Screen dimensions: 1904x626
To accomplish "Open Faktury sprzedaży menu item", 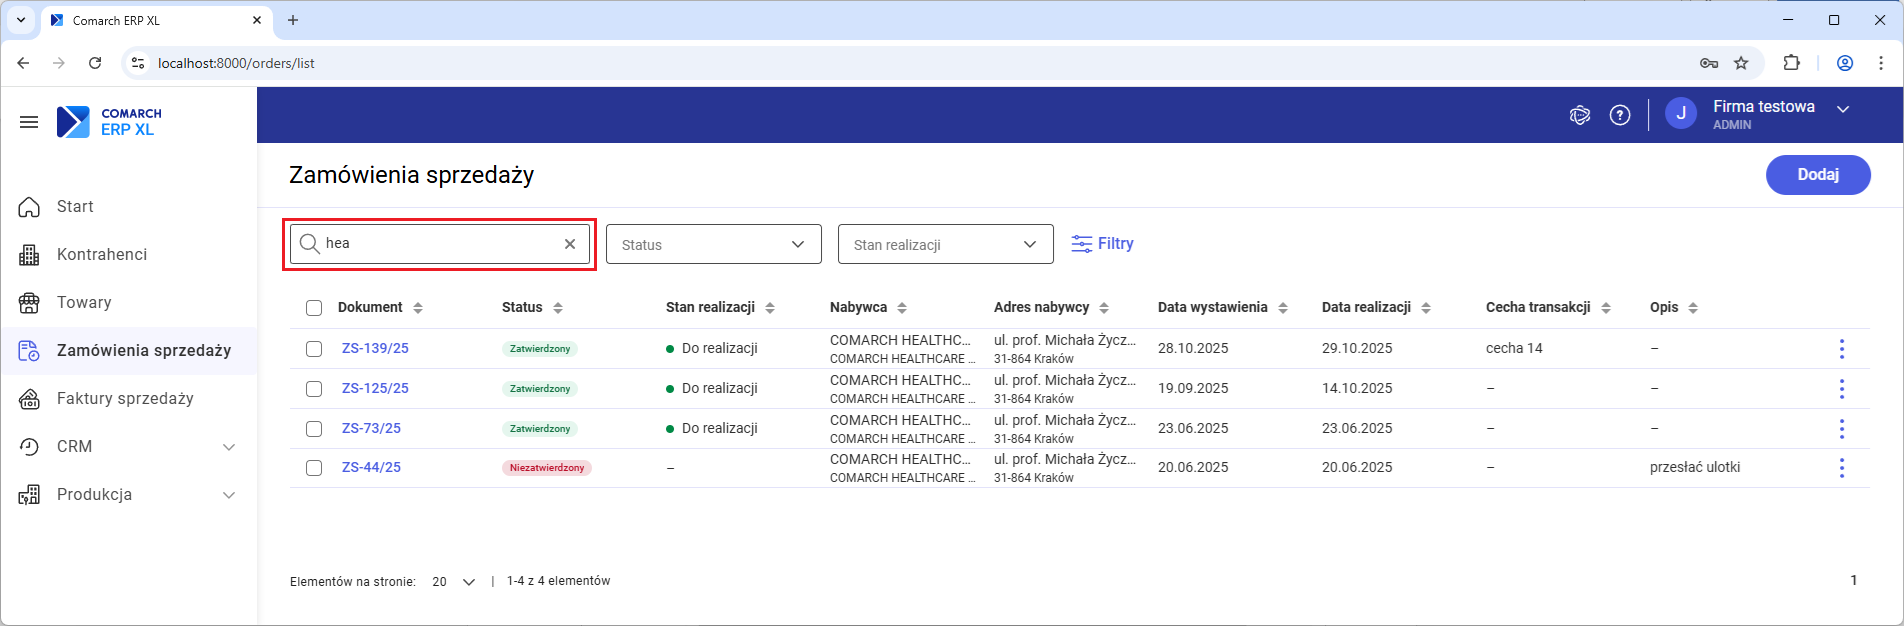I will click(125, 399).
